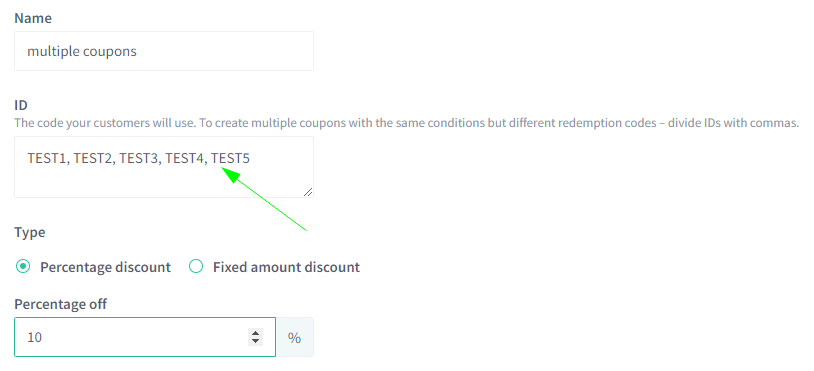
Task: Click the % suffix box
Action: tap(294, 337)
